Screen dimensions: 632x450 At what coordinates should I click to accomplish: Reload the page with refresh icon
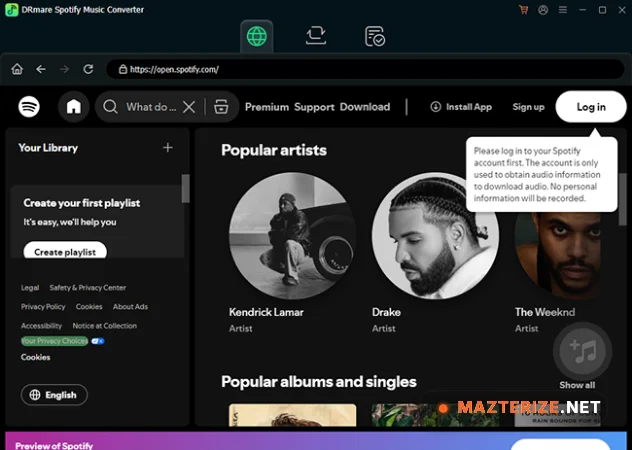click(x=88, y=69)
